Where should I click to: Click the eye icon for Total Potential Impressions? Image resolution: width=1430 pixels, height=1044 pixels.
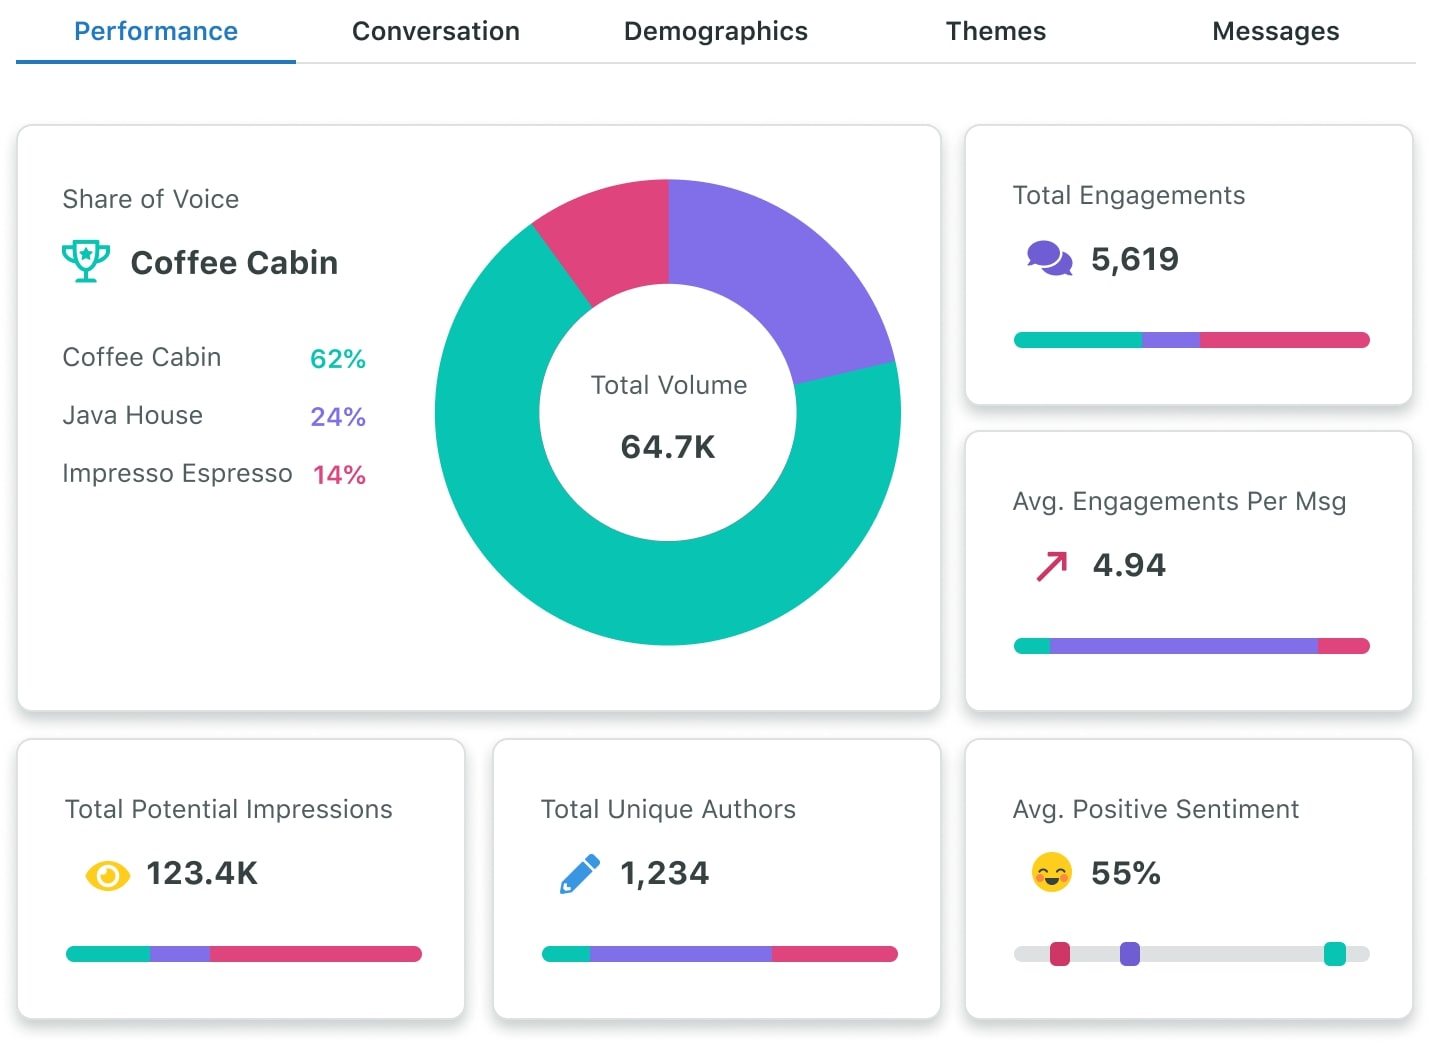(106, 874)
